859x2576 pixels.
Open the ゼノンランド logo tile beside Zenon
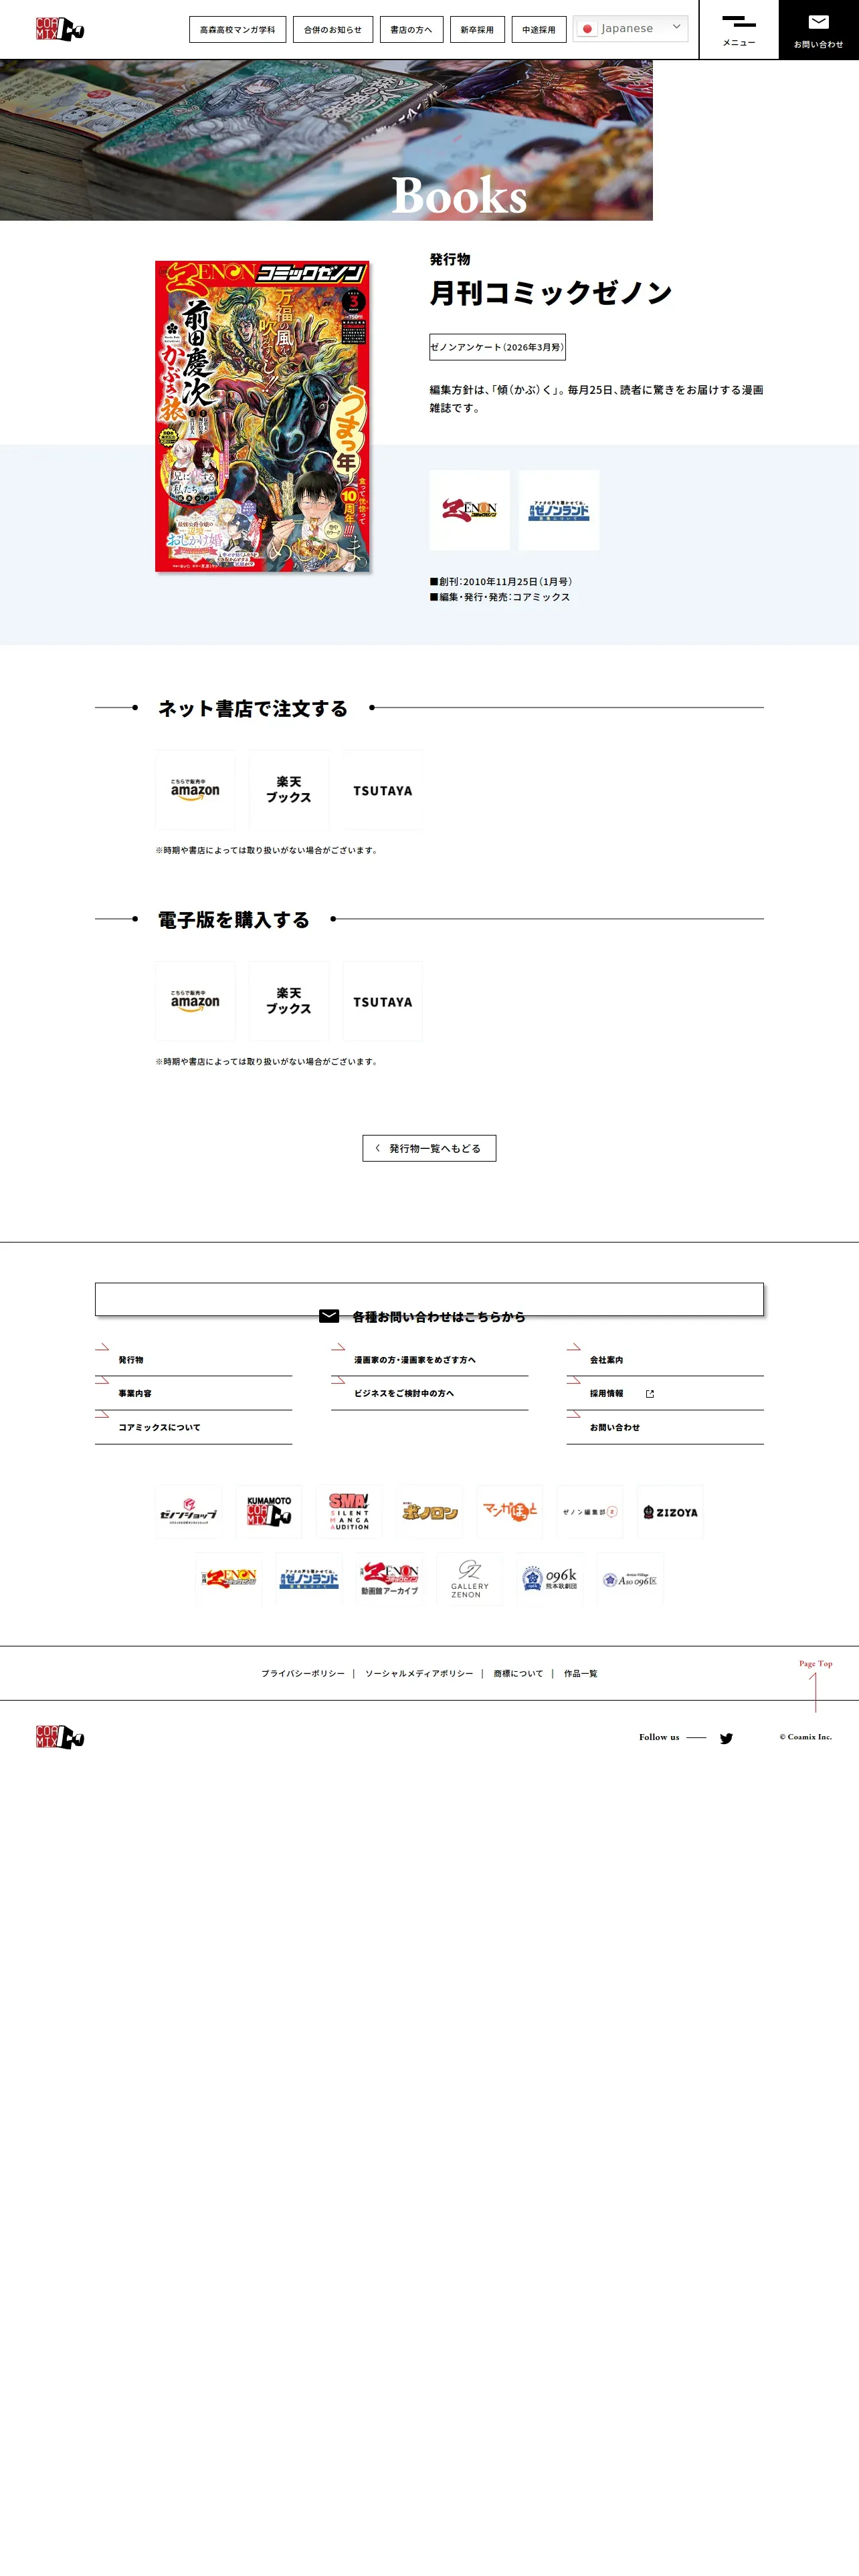click(559, 510)
